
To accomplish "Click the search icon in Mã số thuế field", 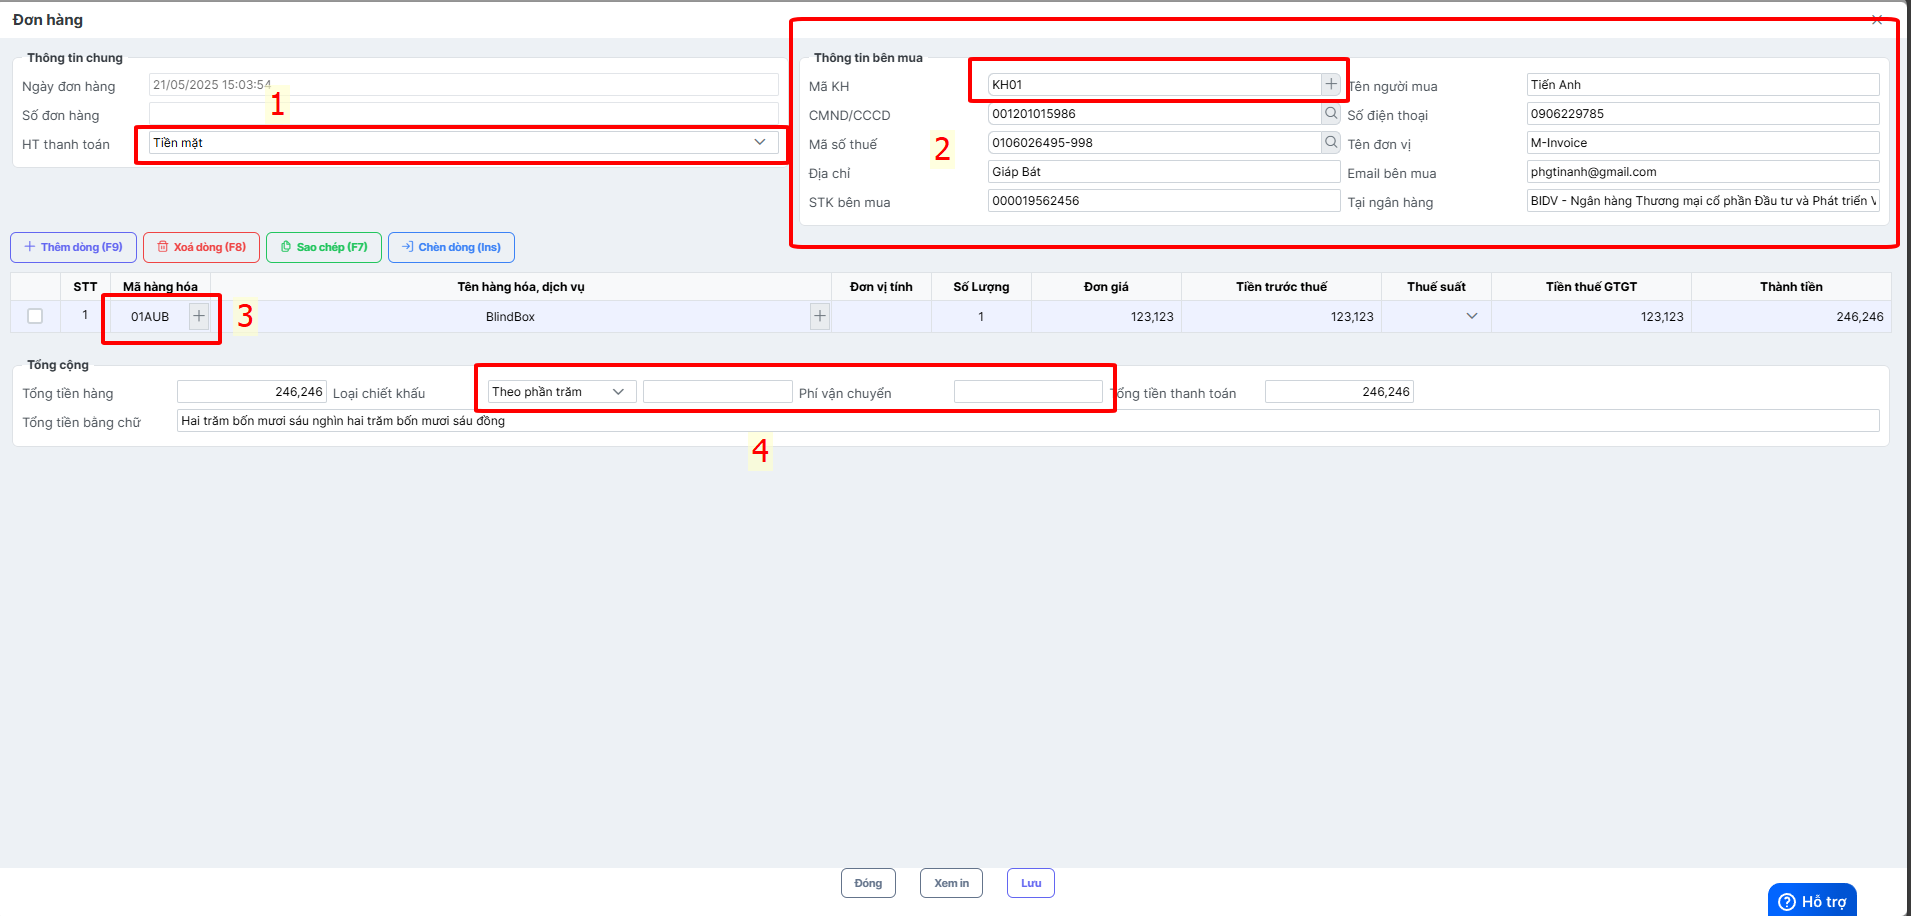I will tap(1331, 143).
